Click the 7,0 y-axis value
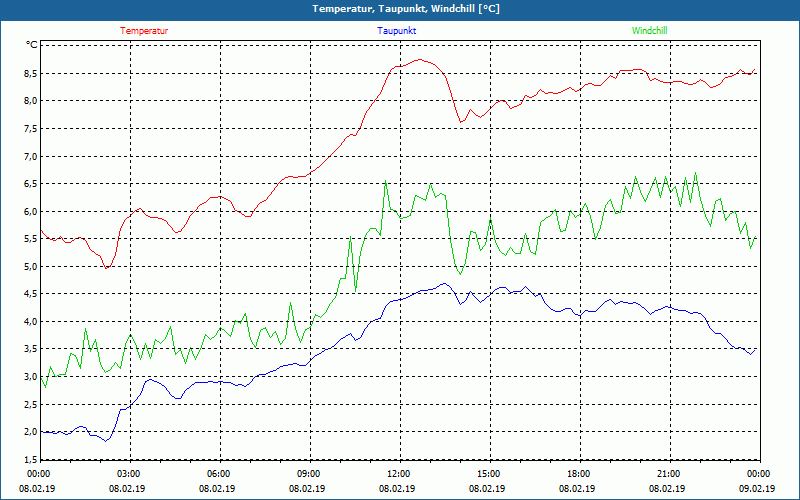 [x=31, y=156]
